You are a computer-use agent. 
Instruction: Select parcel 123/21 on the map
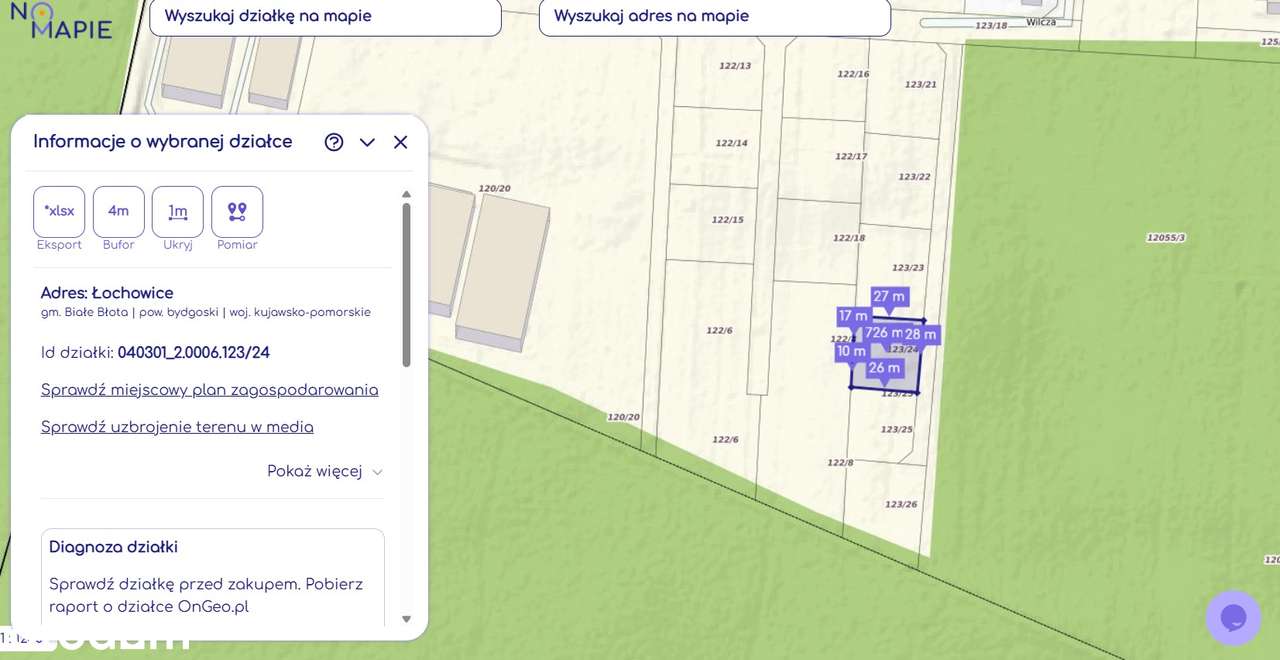pos(921,84)
